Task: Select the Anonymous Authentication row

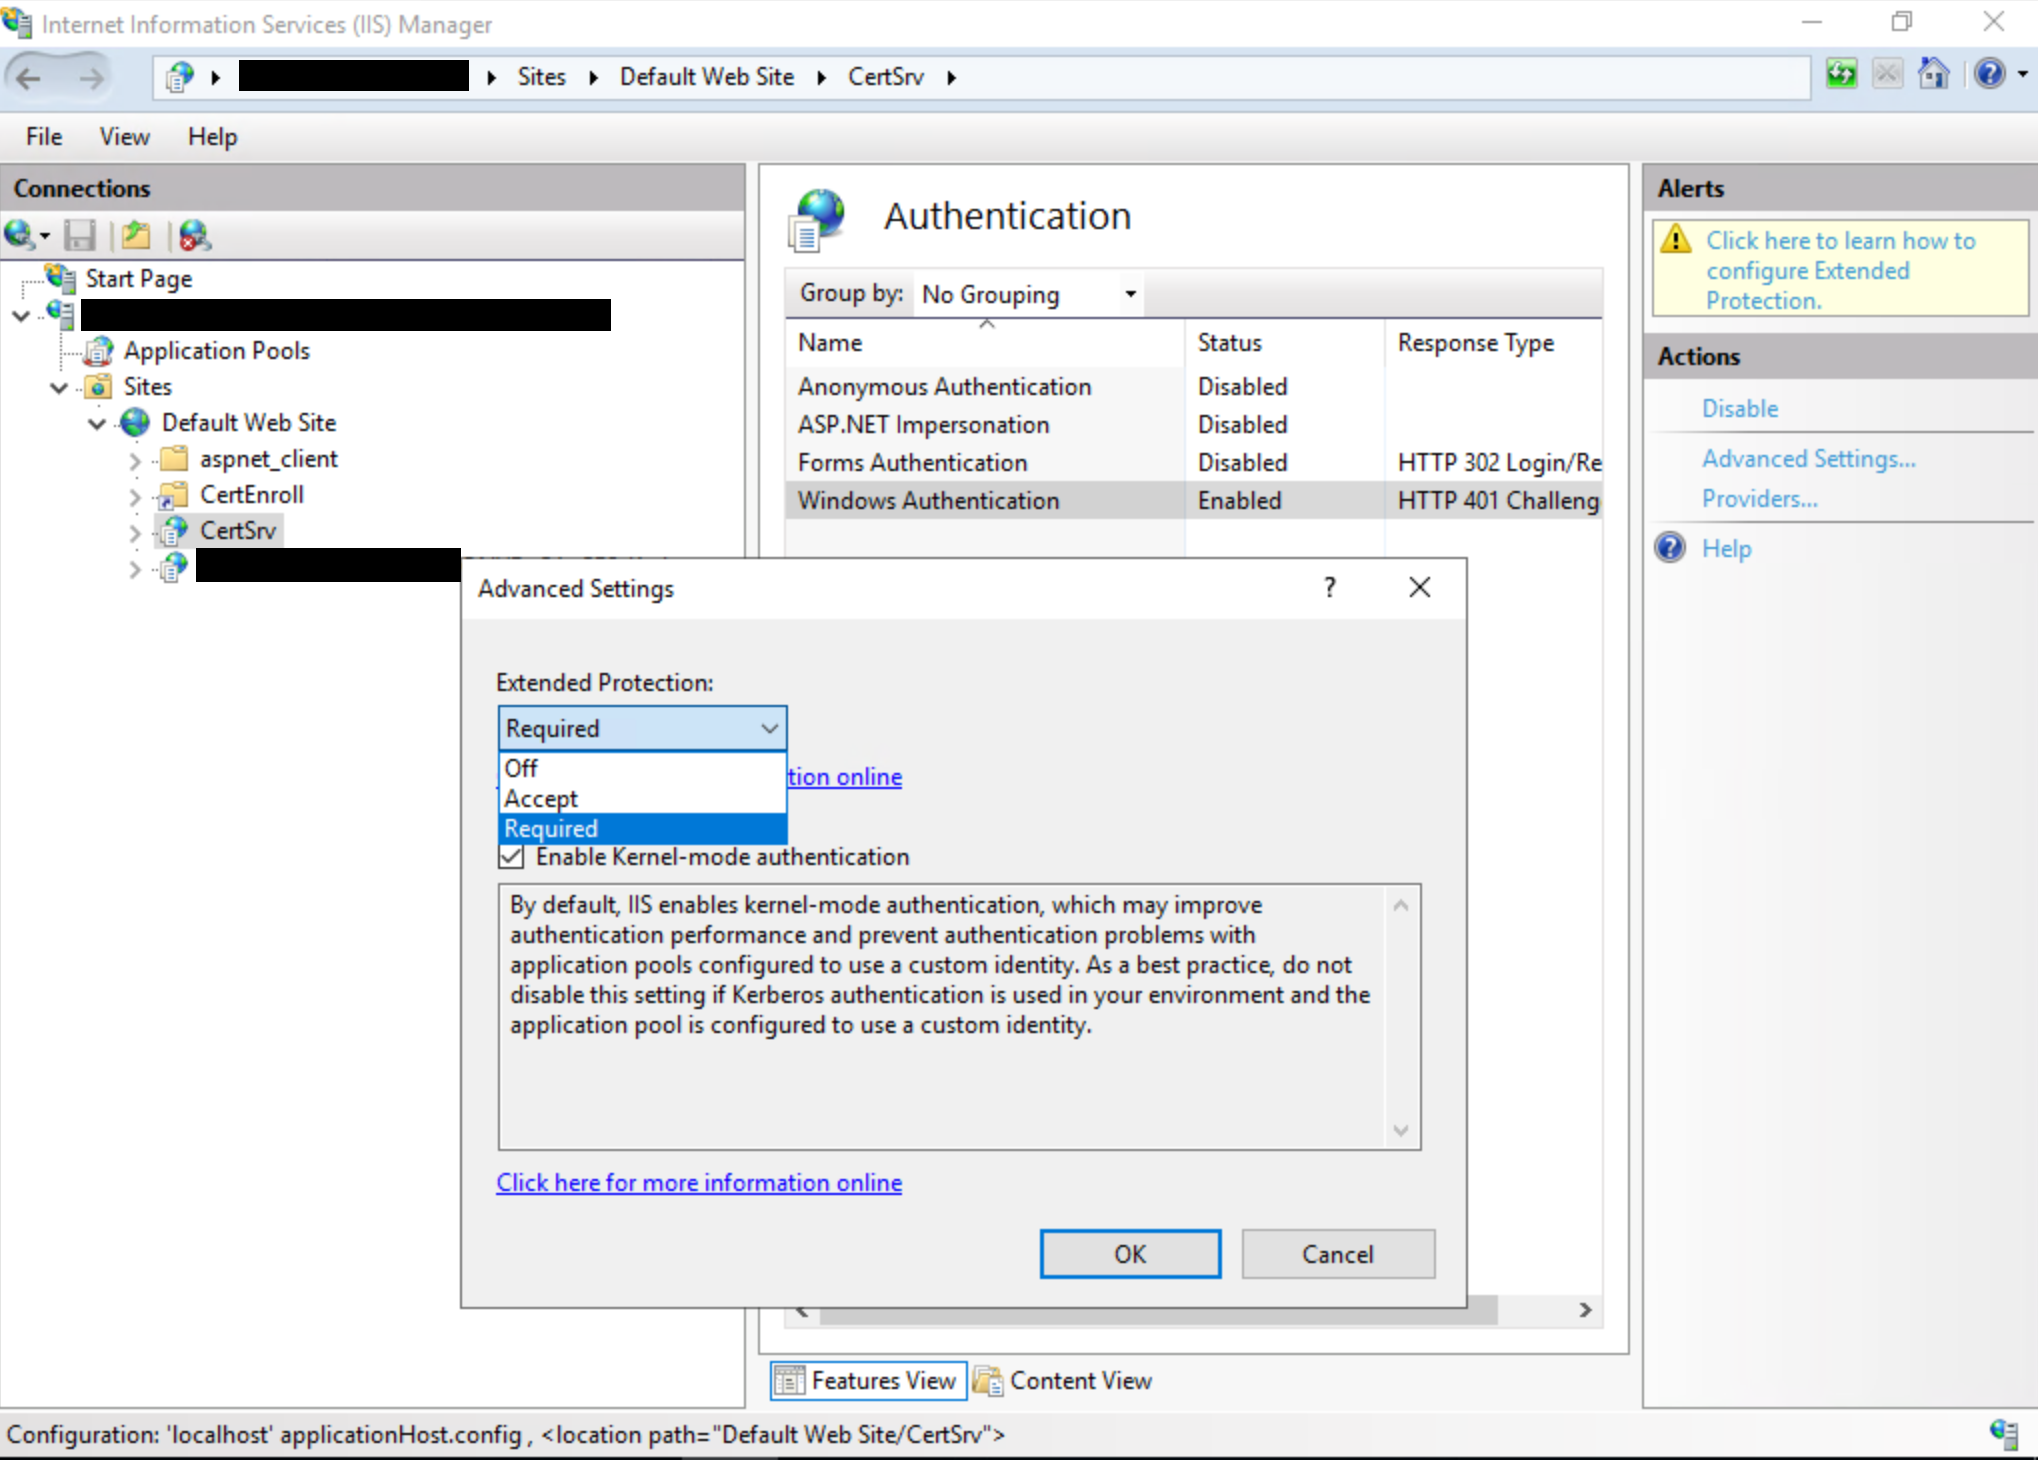Action: point(1194,386)
